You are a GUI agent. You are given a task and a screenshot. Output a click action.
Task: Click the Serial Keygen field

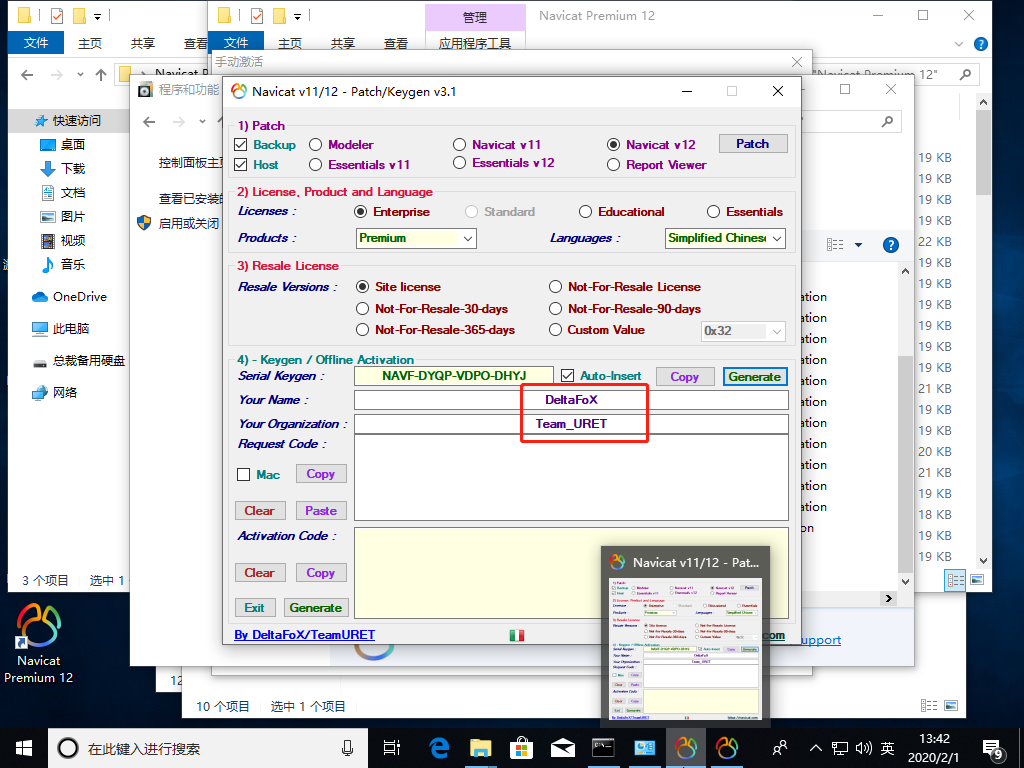pyautogui.click(x=454, y=376)
